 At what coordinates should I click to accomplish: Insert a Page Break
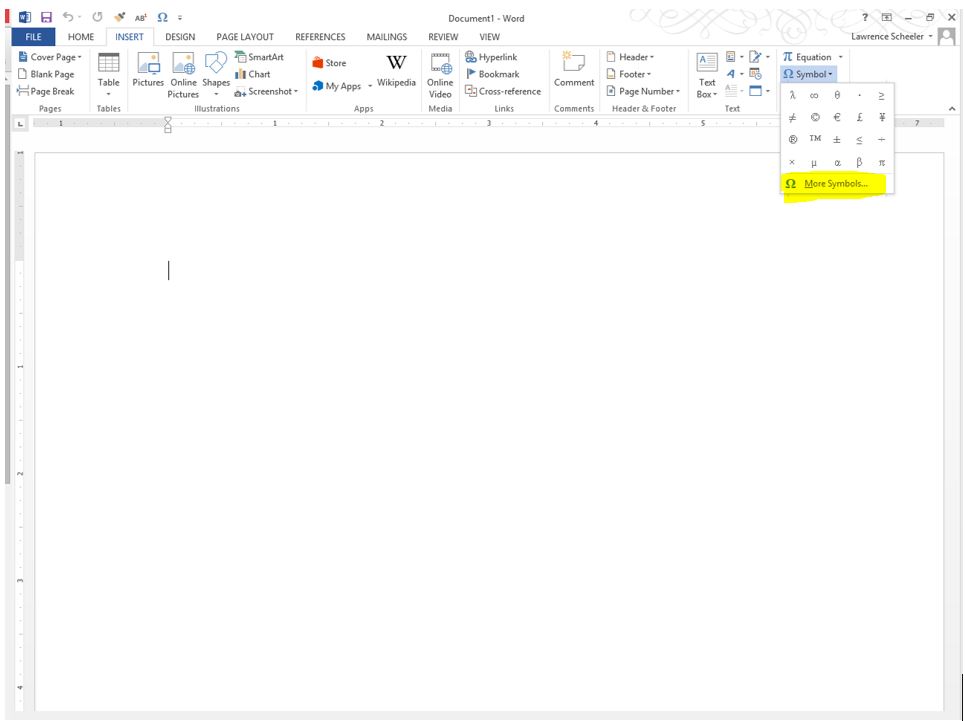[47, 91]
